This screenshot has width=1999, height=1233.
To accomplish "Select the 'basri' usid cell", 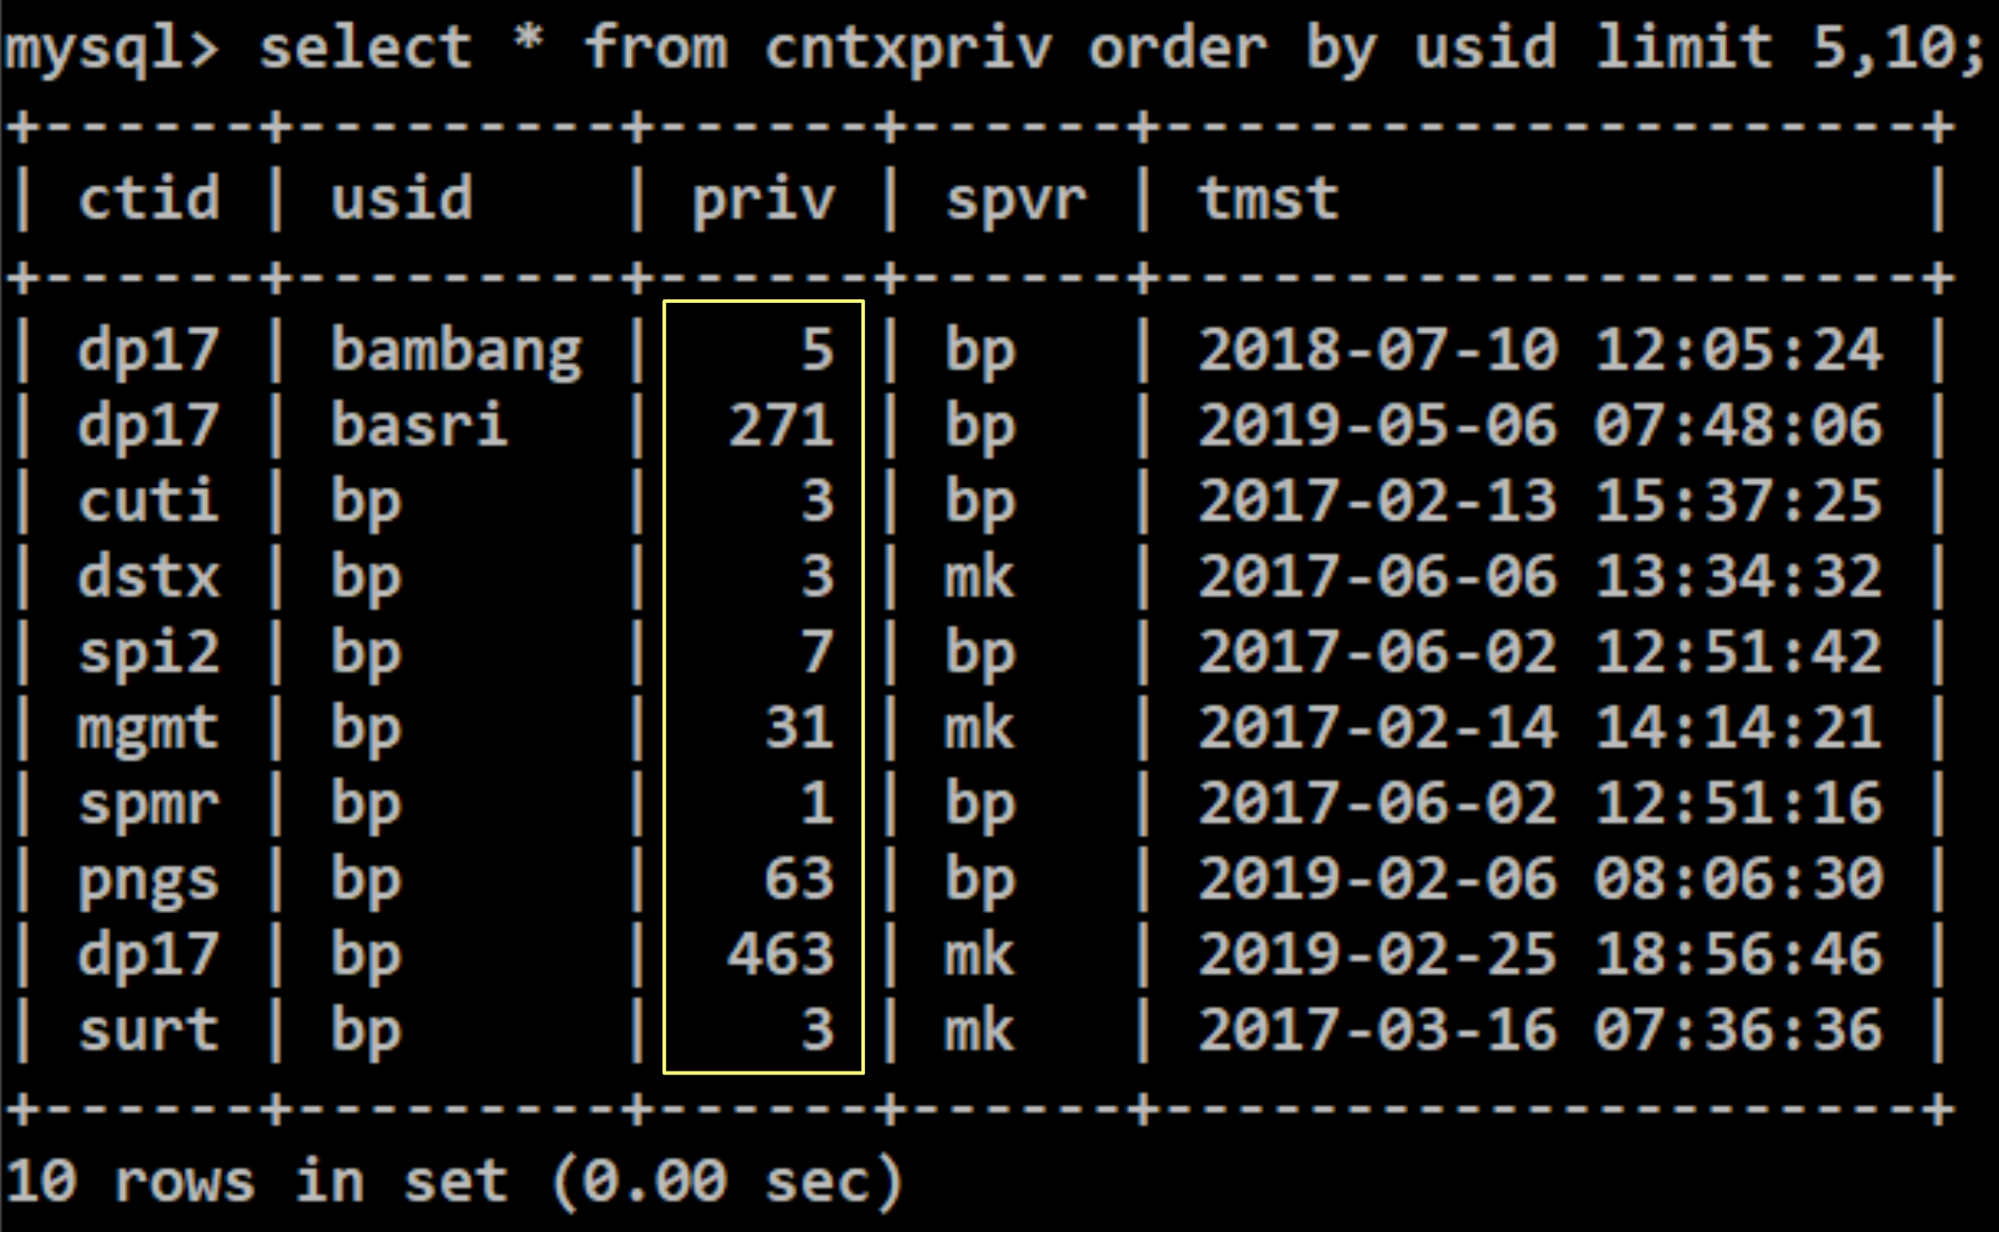I will coord(419,426).
